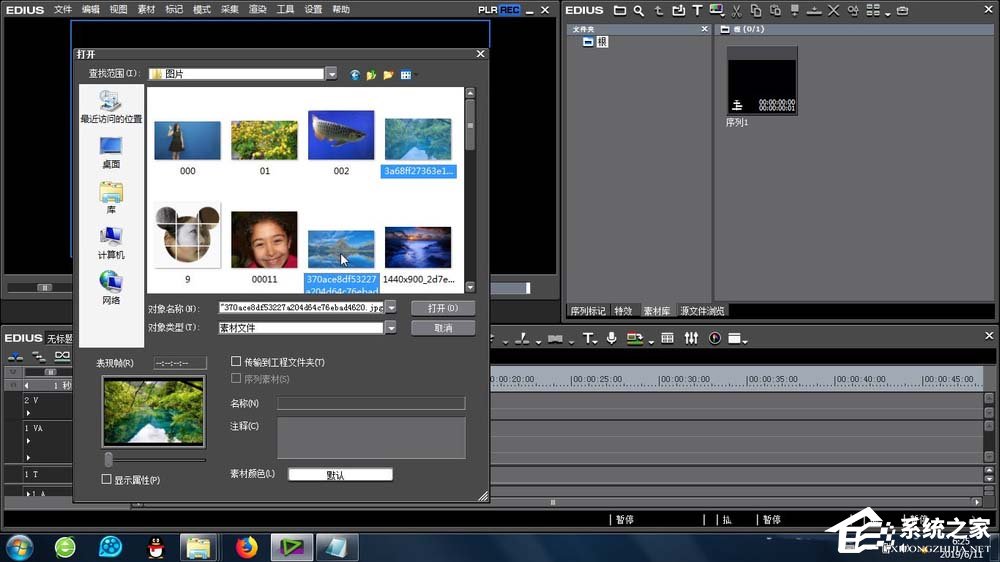Open the 文件 (File) menu
Viewport: 1000px width, 562px height.
coord(63,9)
